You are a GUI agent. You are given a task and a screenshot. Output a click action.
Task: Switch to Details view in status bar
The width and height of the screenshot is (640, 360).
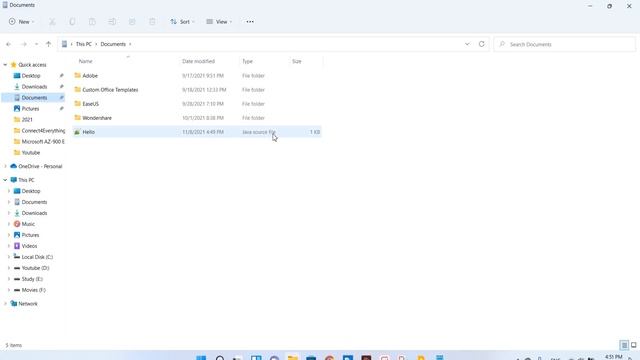coord(624,345)
